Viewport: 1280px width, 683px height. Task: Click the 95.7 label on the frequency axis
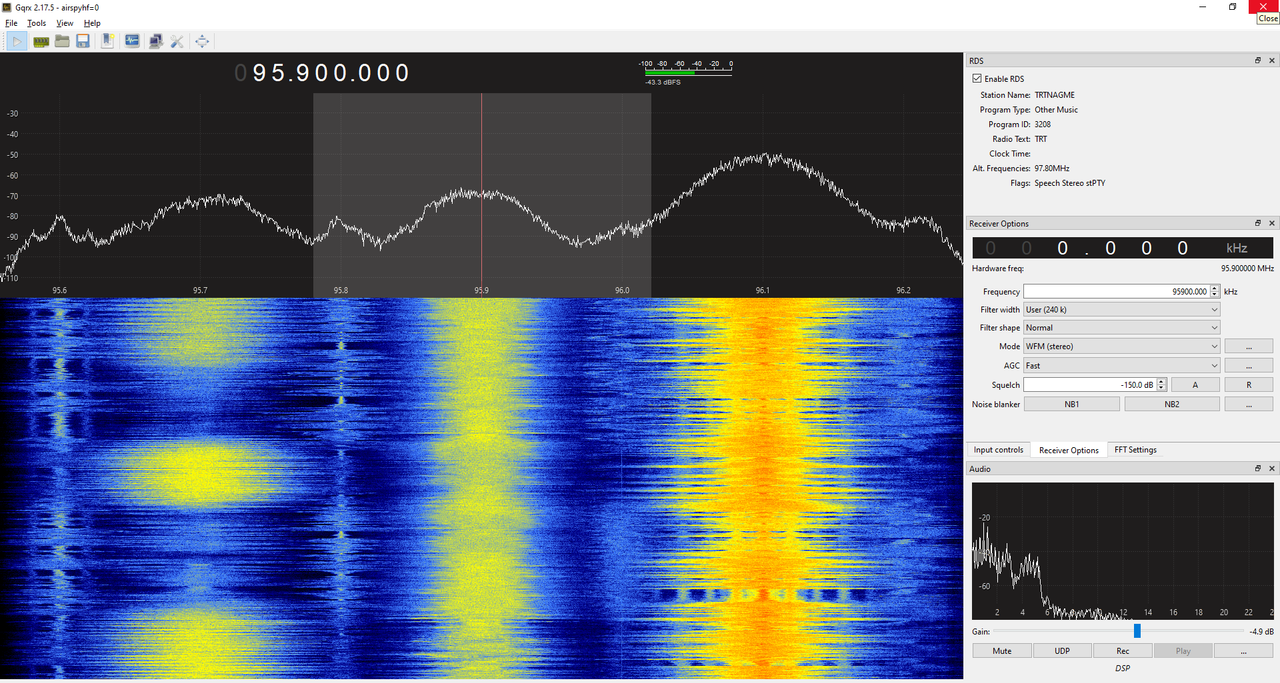[x=200, y=290]
